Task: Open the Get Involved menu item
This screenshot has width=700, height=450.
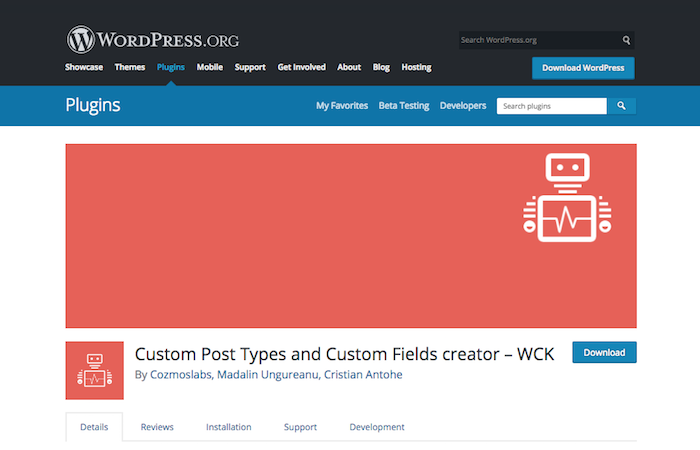Action: (x=301, y=67)
